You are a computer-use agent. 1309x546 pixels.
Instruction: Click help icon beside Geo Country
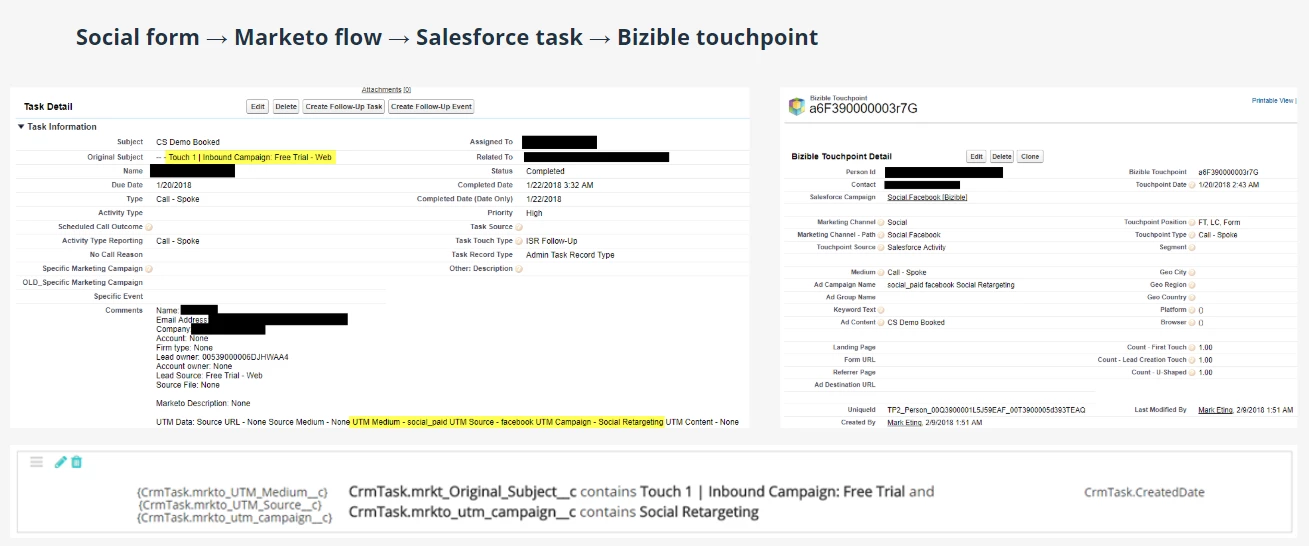coord(1193,297)
